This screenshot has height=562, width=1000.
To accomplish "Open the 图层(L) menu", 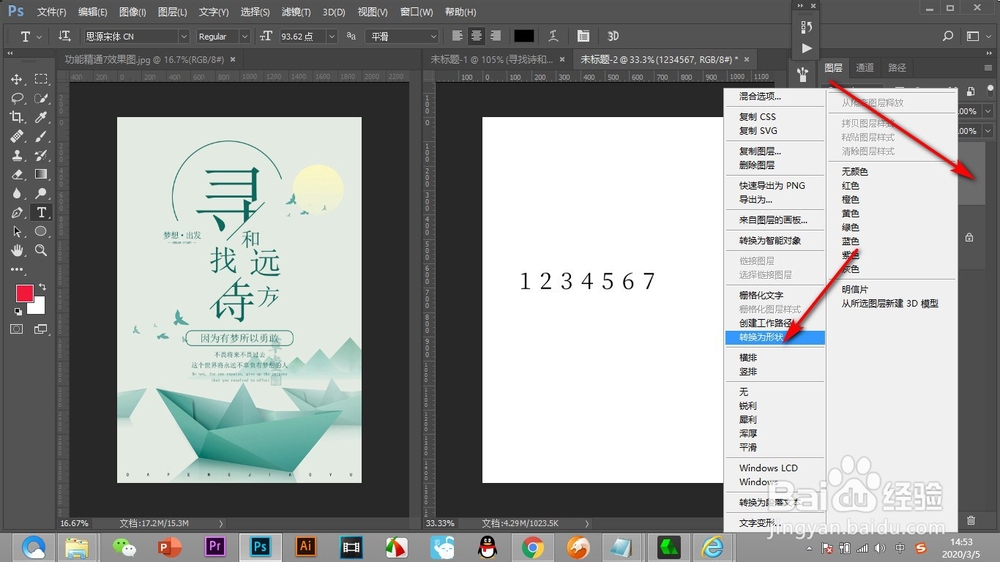I will (172, 12).
